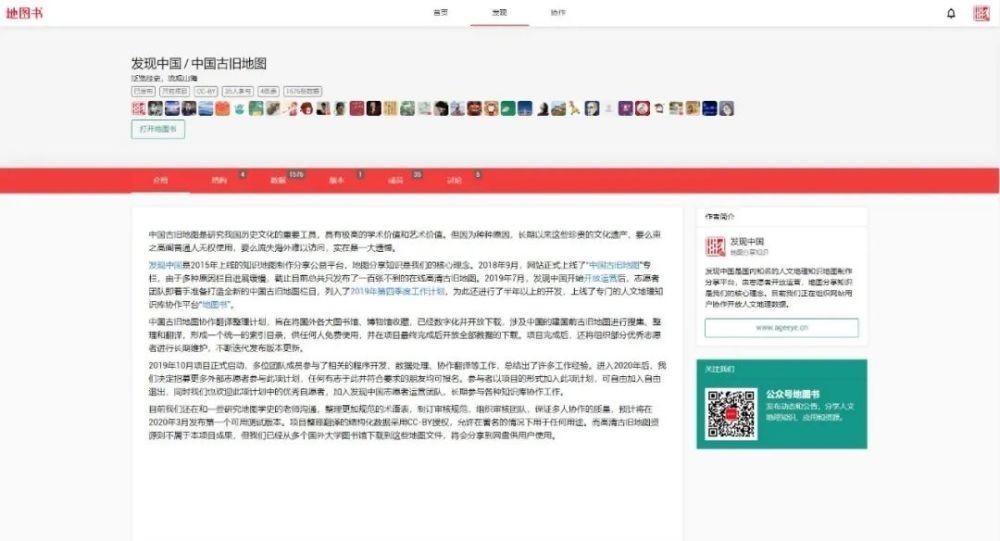
Task: Click the 发现中国 author seal logo
Action: (x=715, y=245)
